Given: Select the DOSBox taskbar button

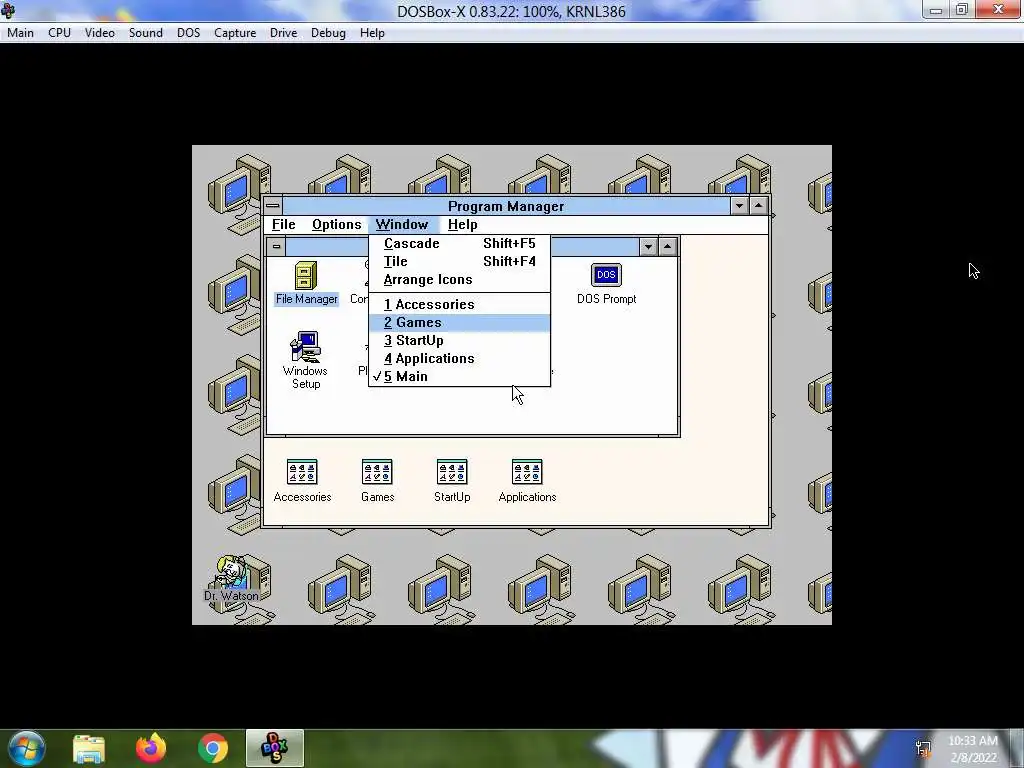Looking at the screenshot, I should [x=274, y=748].
